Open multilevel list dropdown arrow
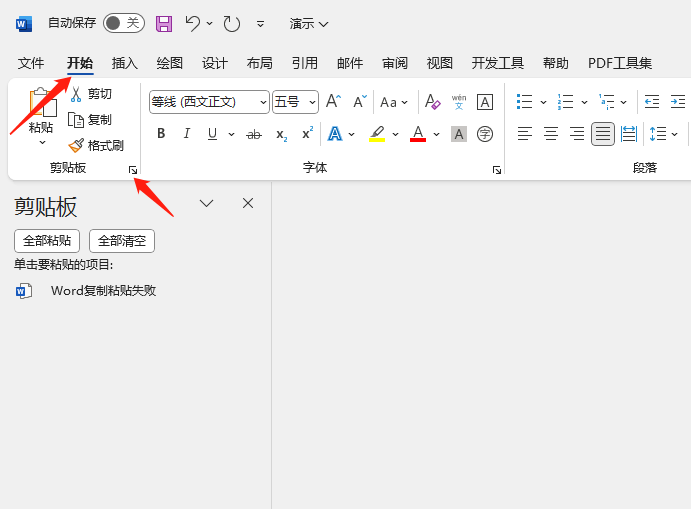691x509 pixels. coord(624,102)
